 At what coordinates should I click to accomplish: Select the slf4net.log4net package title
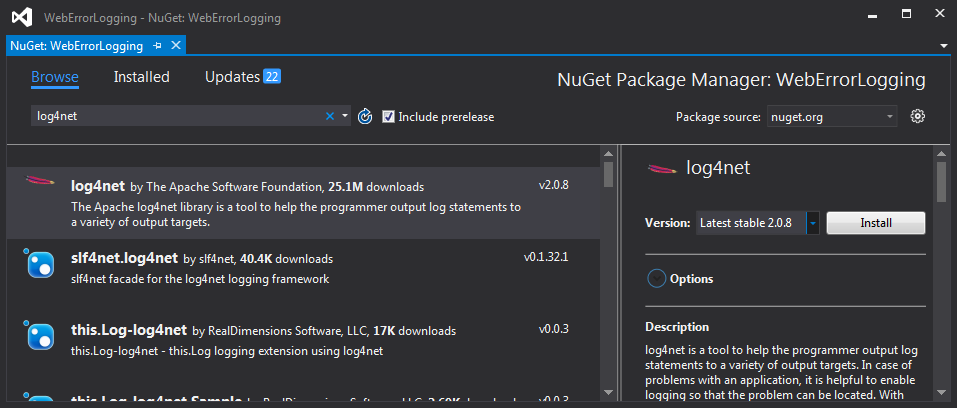click(x=125, y=258)
